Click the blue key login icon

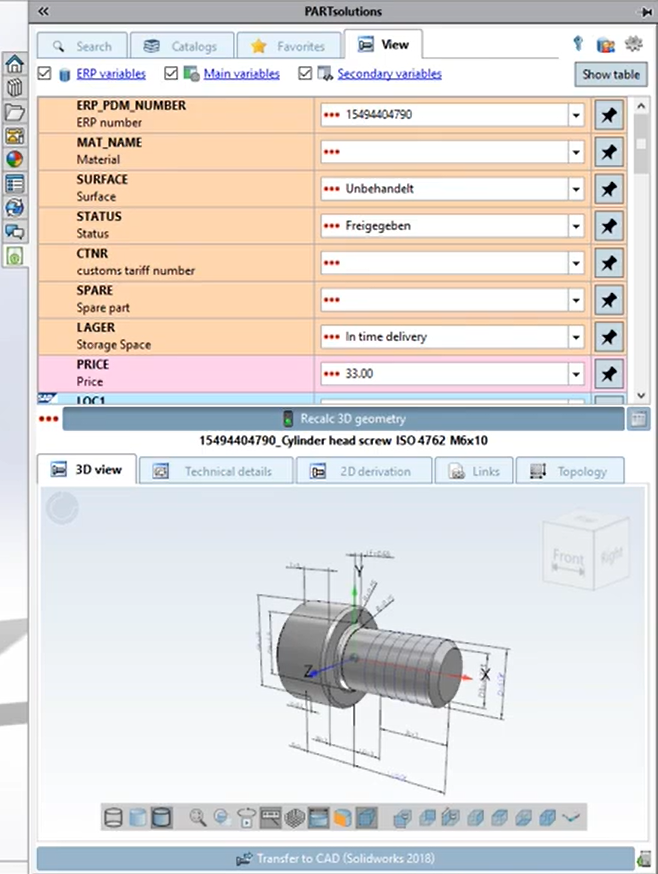tap(578, 43)
